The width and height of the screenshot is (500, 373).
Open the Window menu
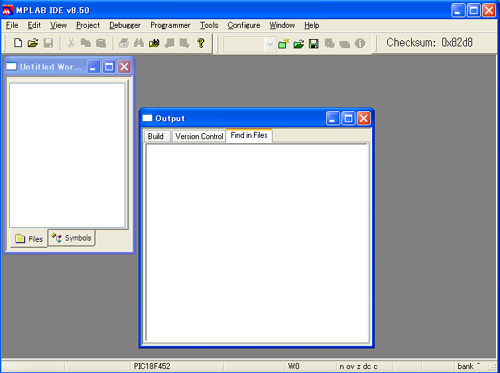282,25
